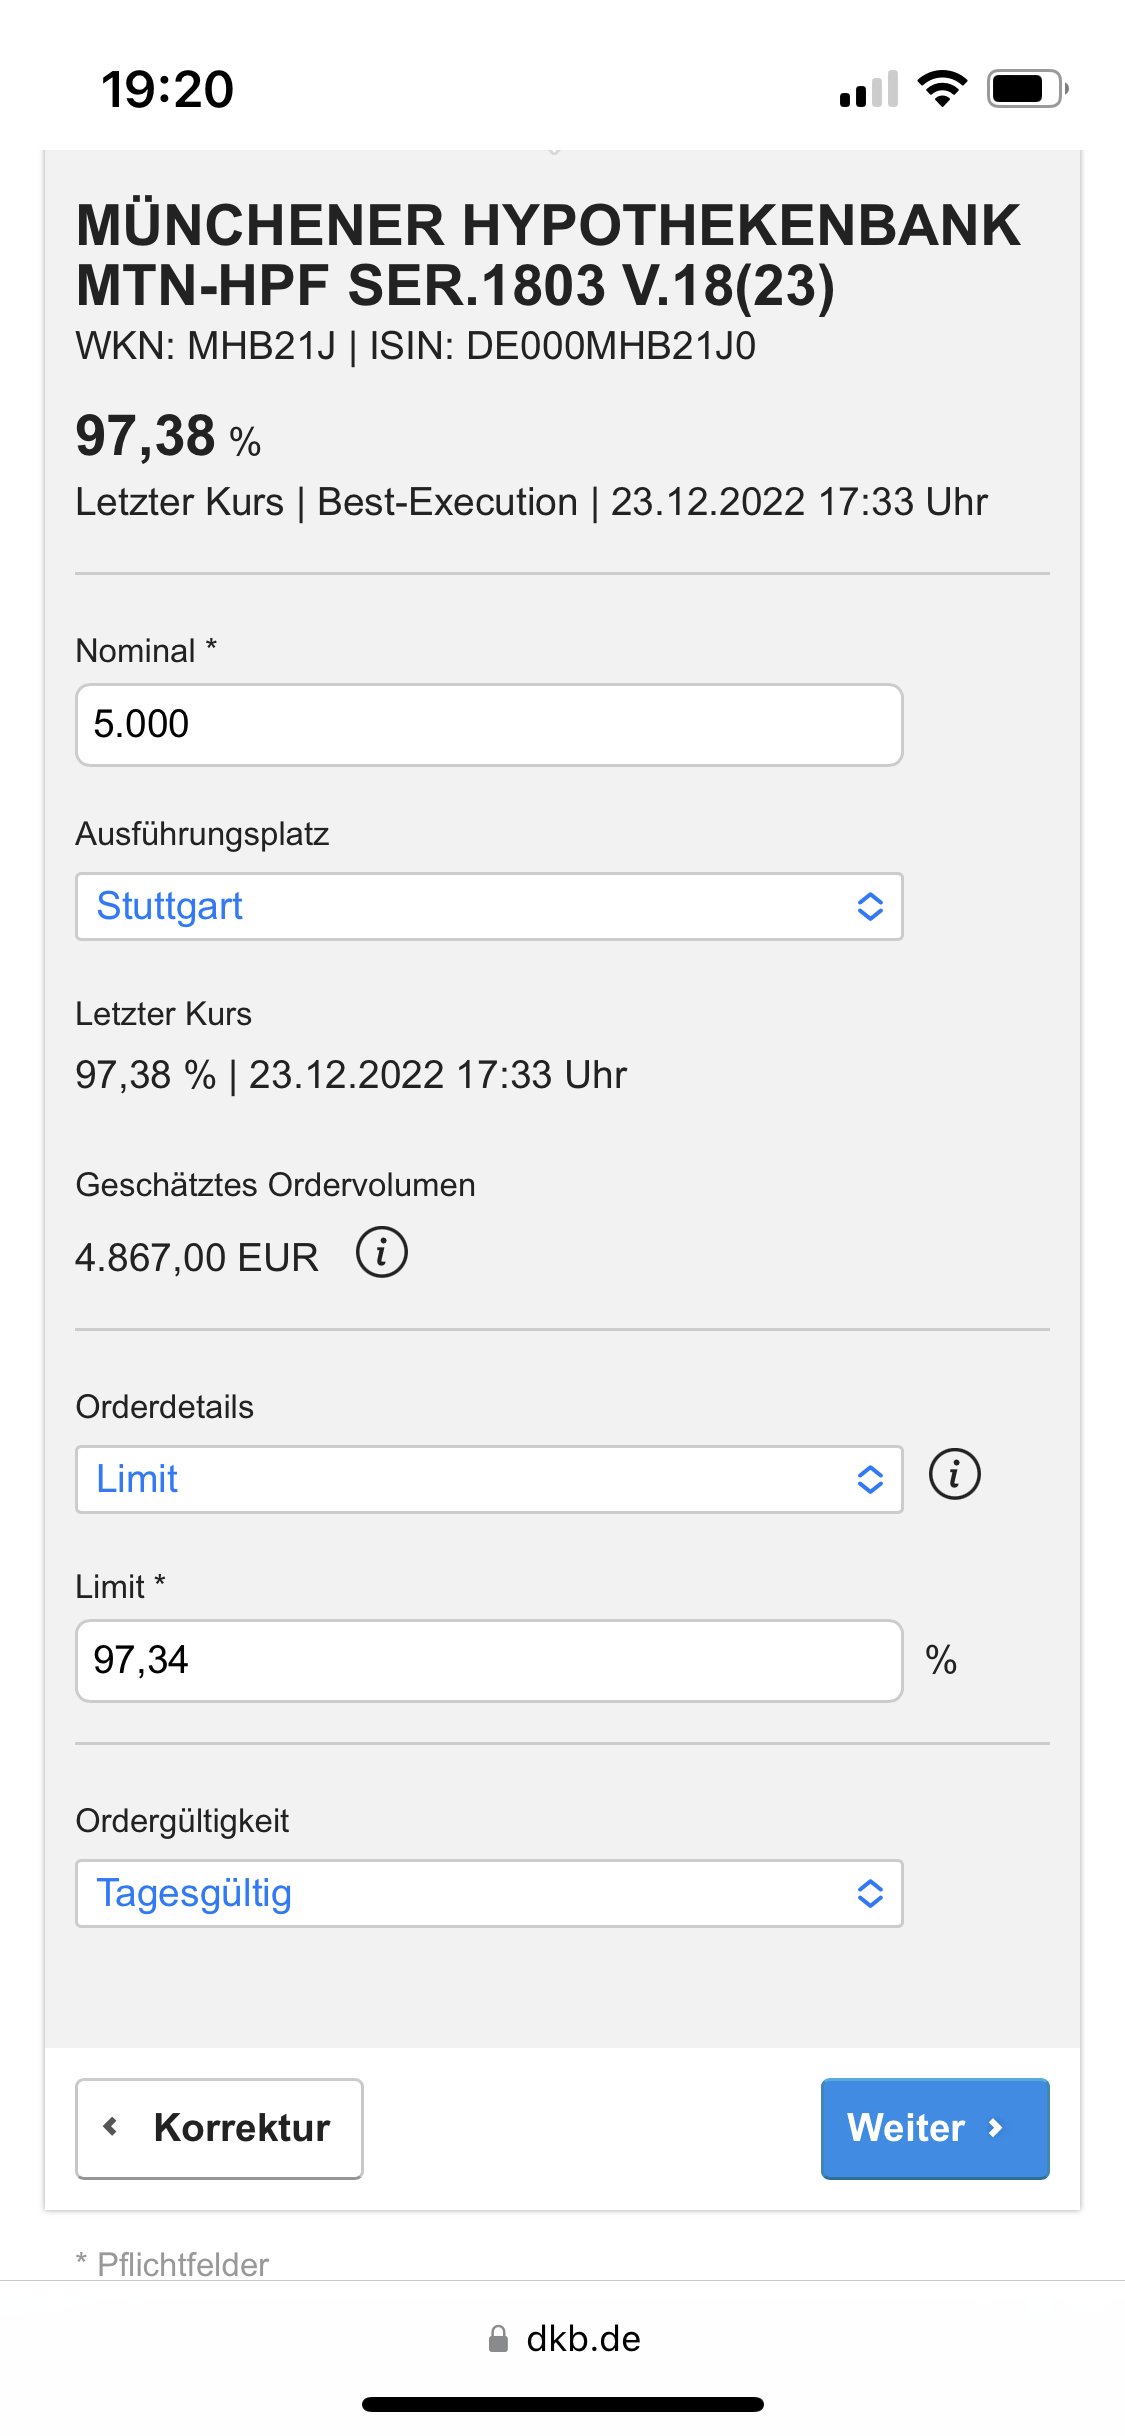Screen dimensions: 1125x2436
Task: Tap the Münchener Hypothekenbank bond title
Action: 548,255
